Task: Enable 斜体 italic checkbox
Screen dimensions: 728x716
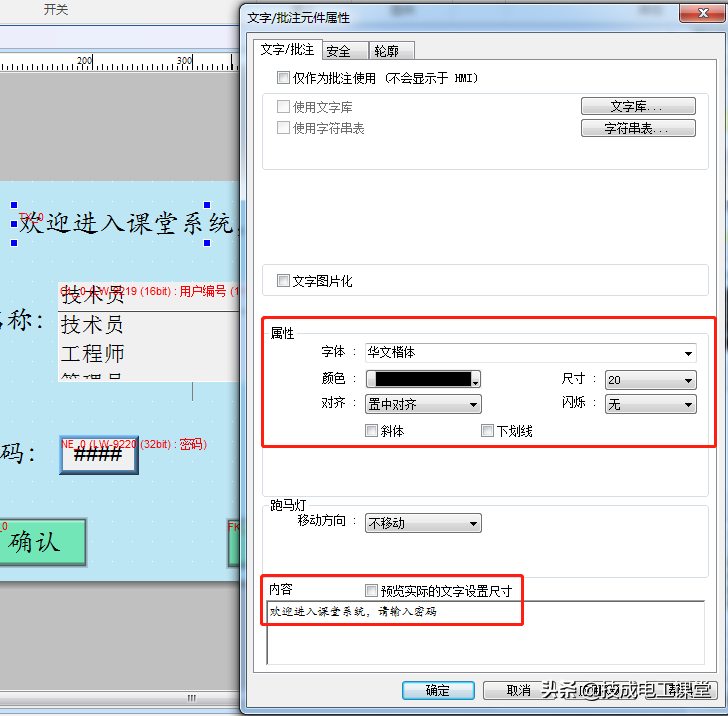Action: 372,431
